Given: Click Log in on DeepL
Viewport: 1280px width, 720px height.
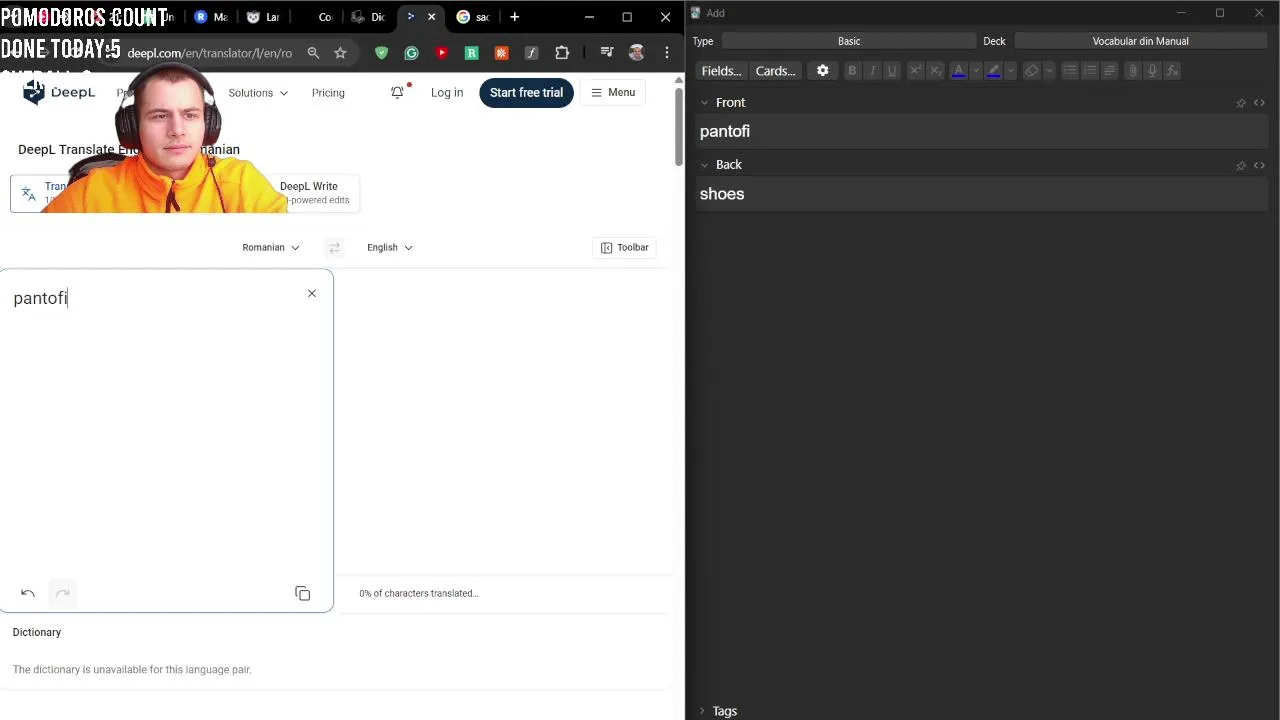Looking at the screenshot, I should (447, 92).
